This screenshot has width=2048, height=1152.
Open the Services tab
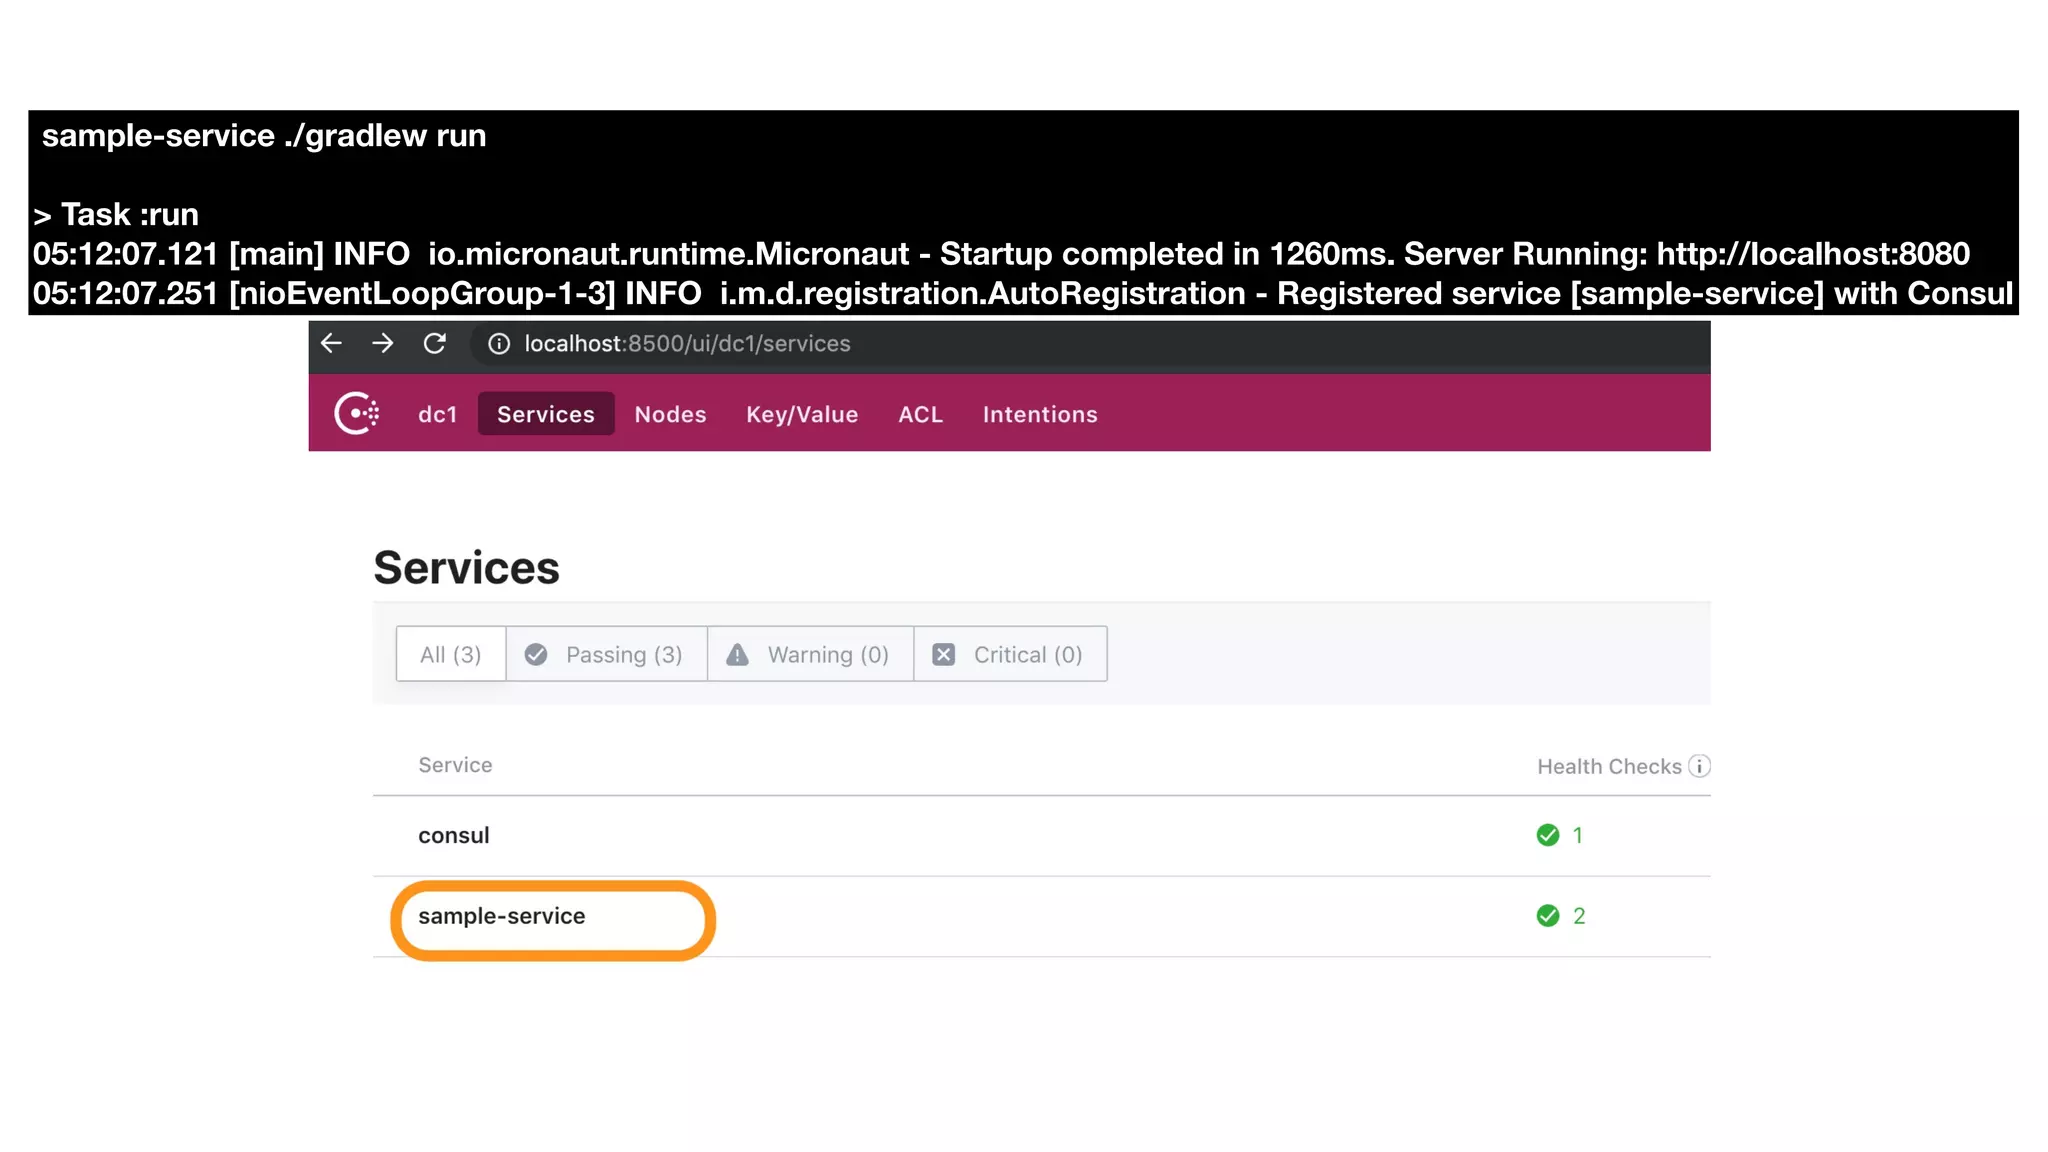(x=546, y=414)
